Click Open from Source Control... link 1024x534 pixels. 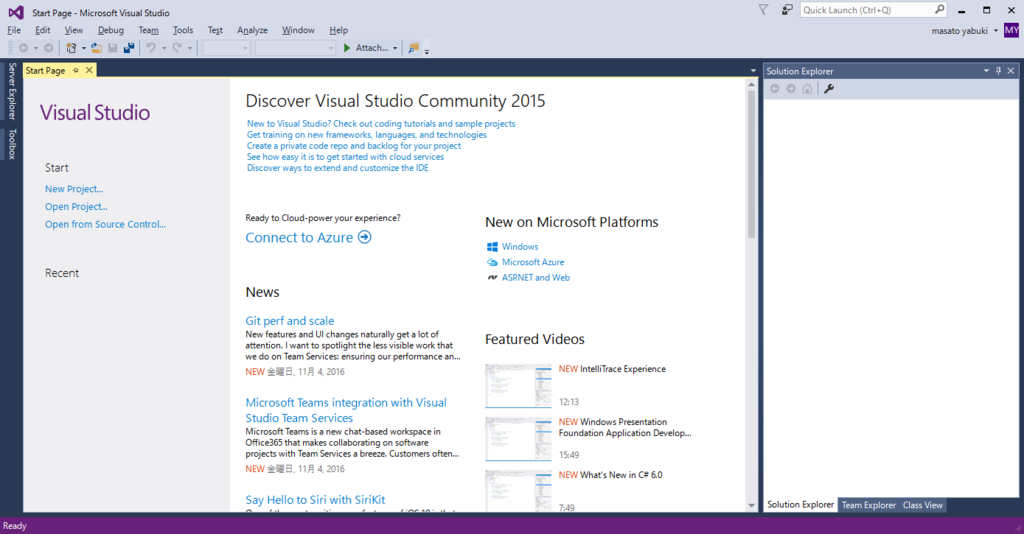(105, 224)
